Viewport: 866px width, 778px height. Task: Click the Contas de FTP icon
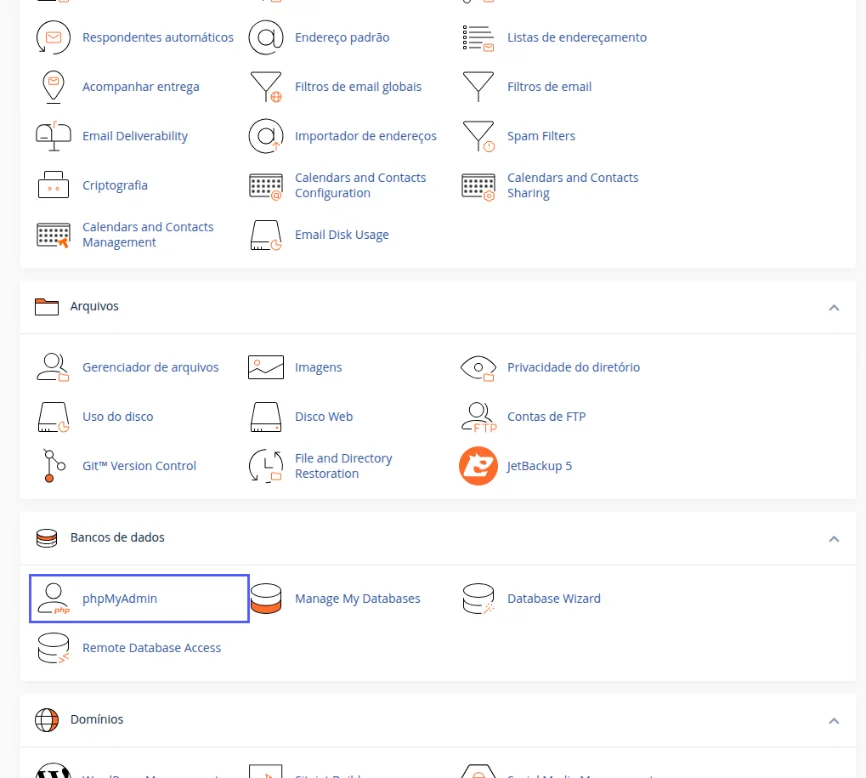(479, 417)
